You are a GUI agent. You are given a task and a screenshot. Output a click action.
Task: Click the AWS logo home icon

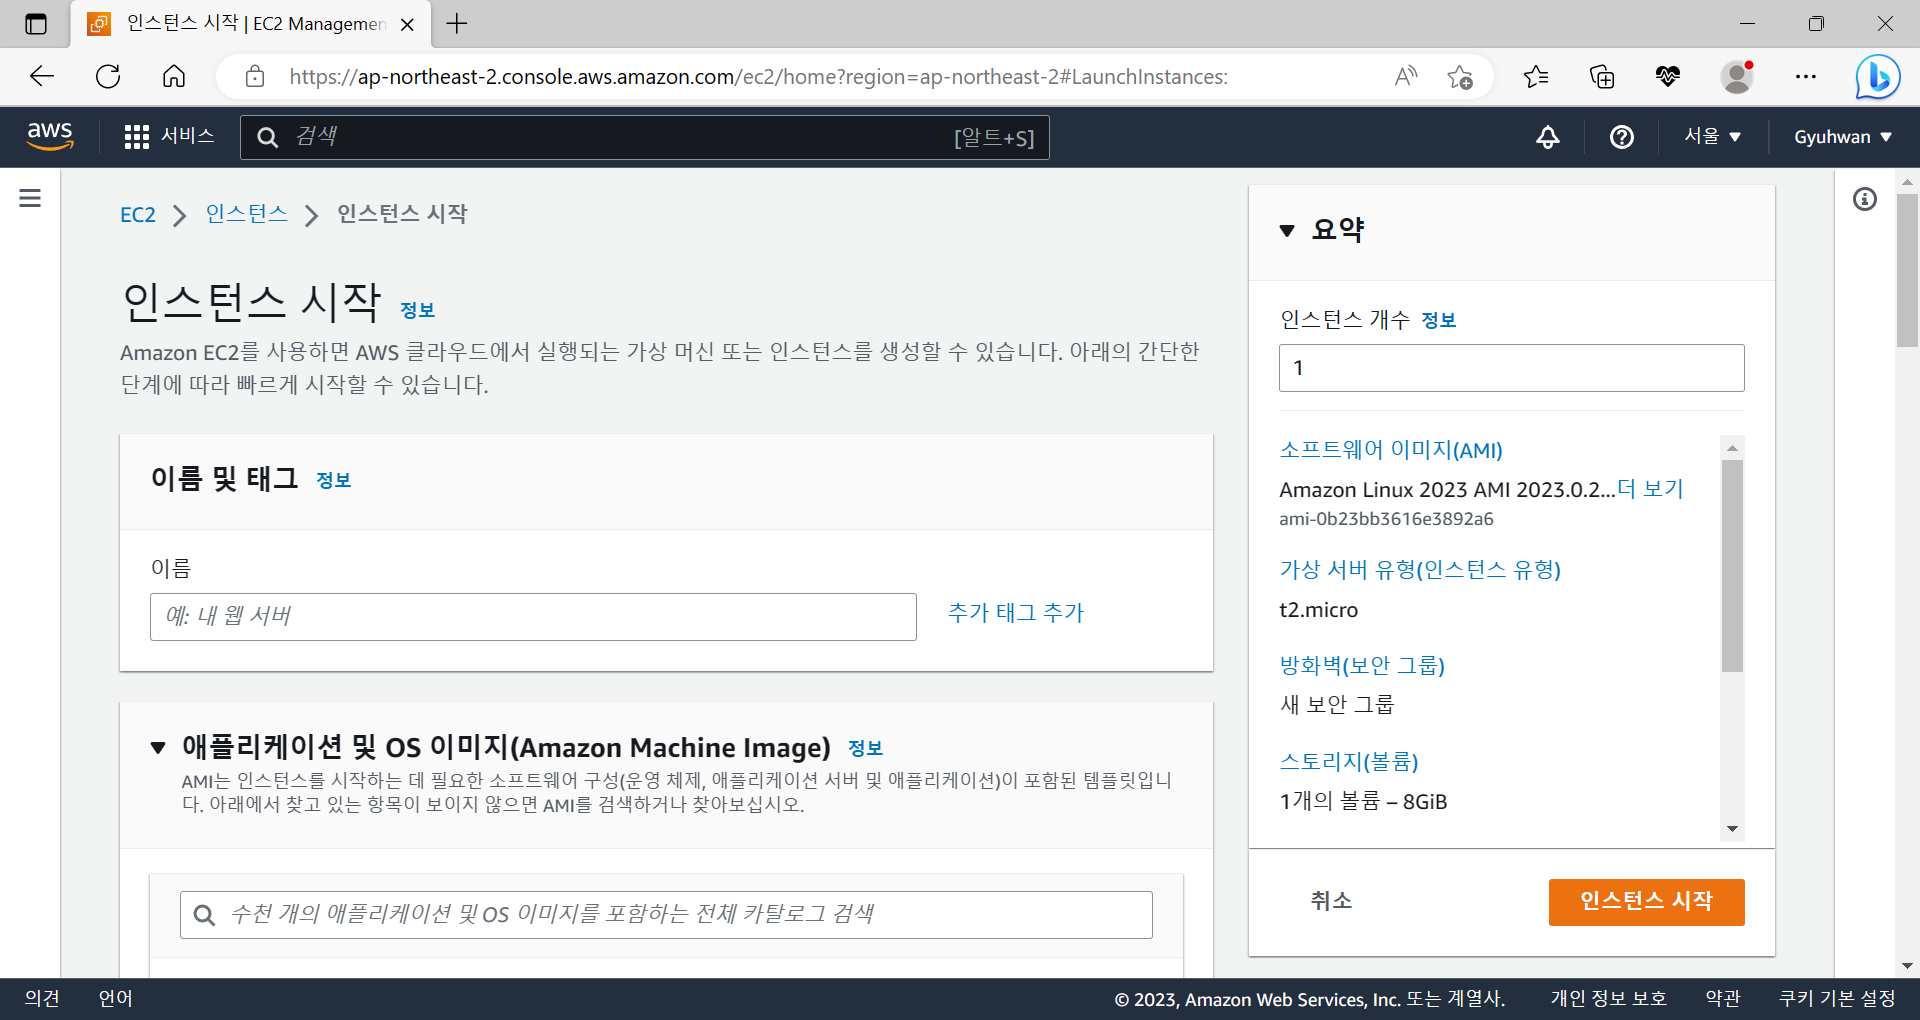(50, 136)
